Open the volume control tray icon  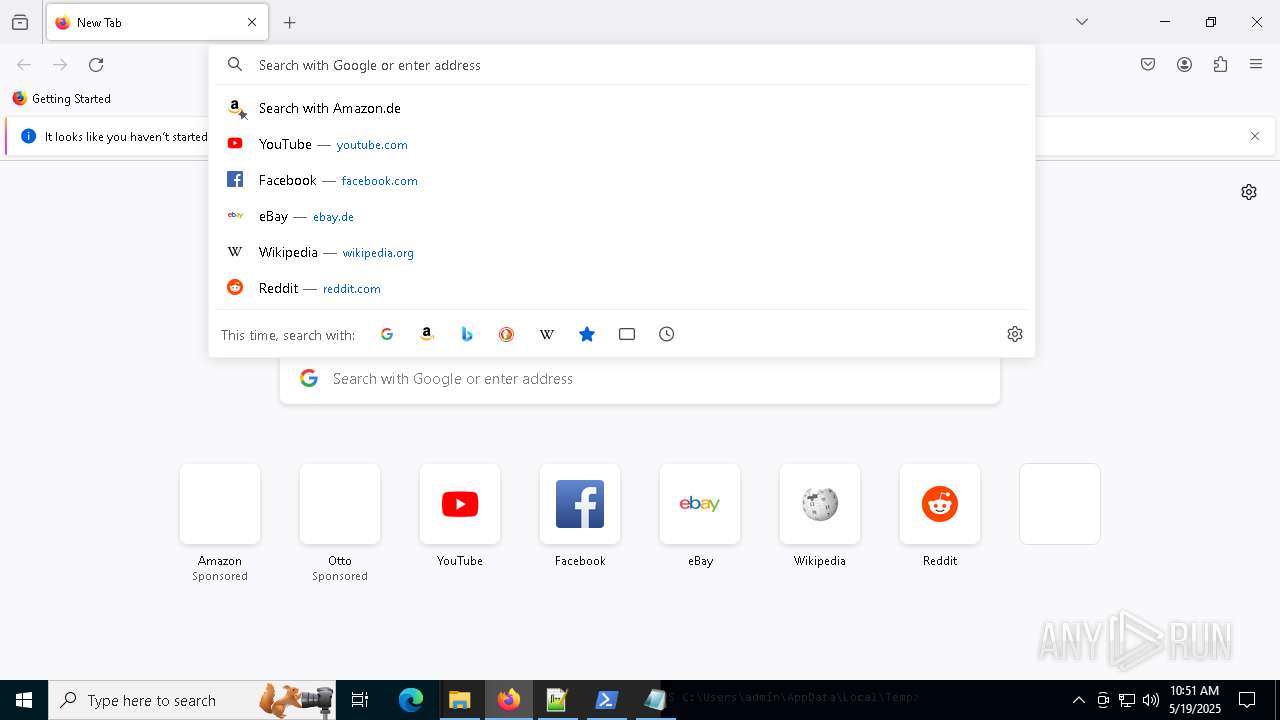[1151, 700]
